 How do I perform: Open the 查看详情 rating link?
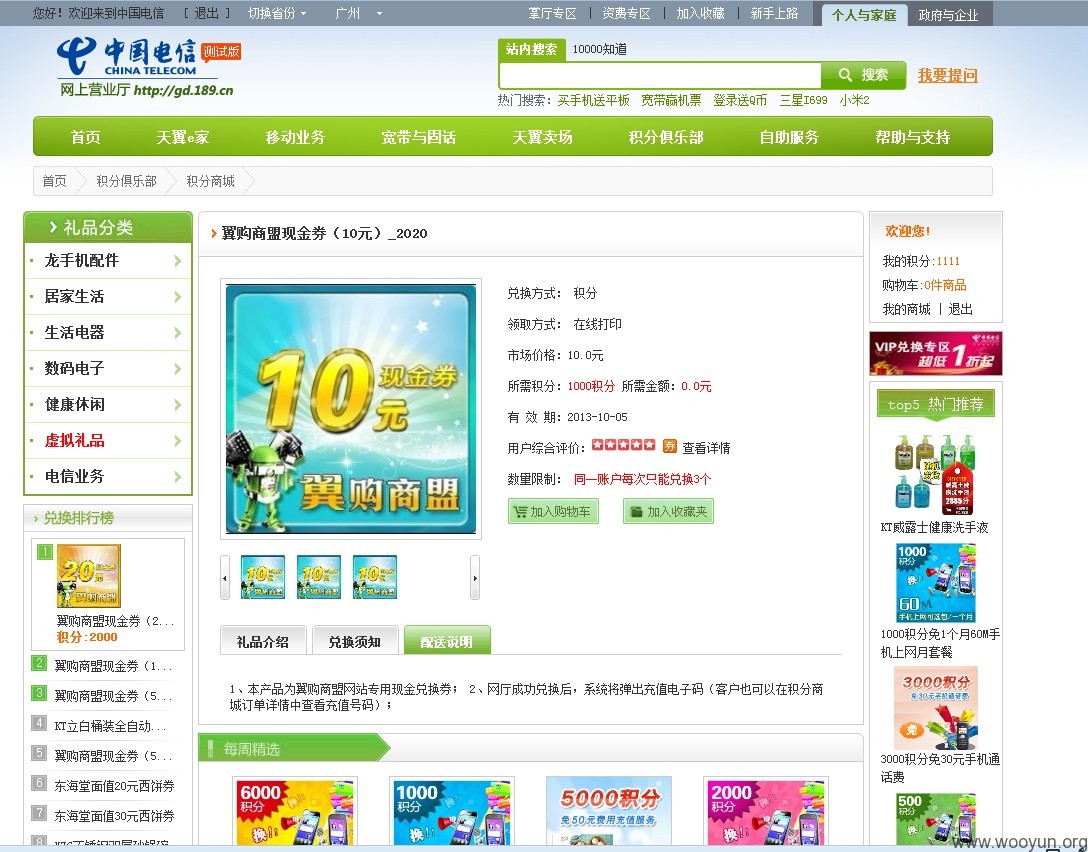(x=706, y=448)
